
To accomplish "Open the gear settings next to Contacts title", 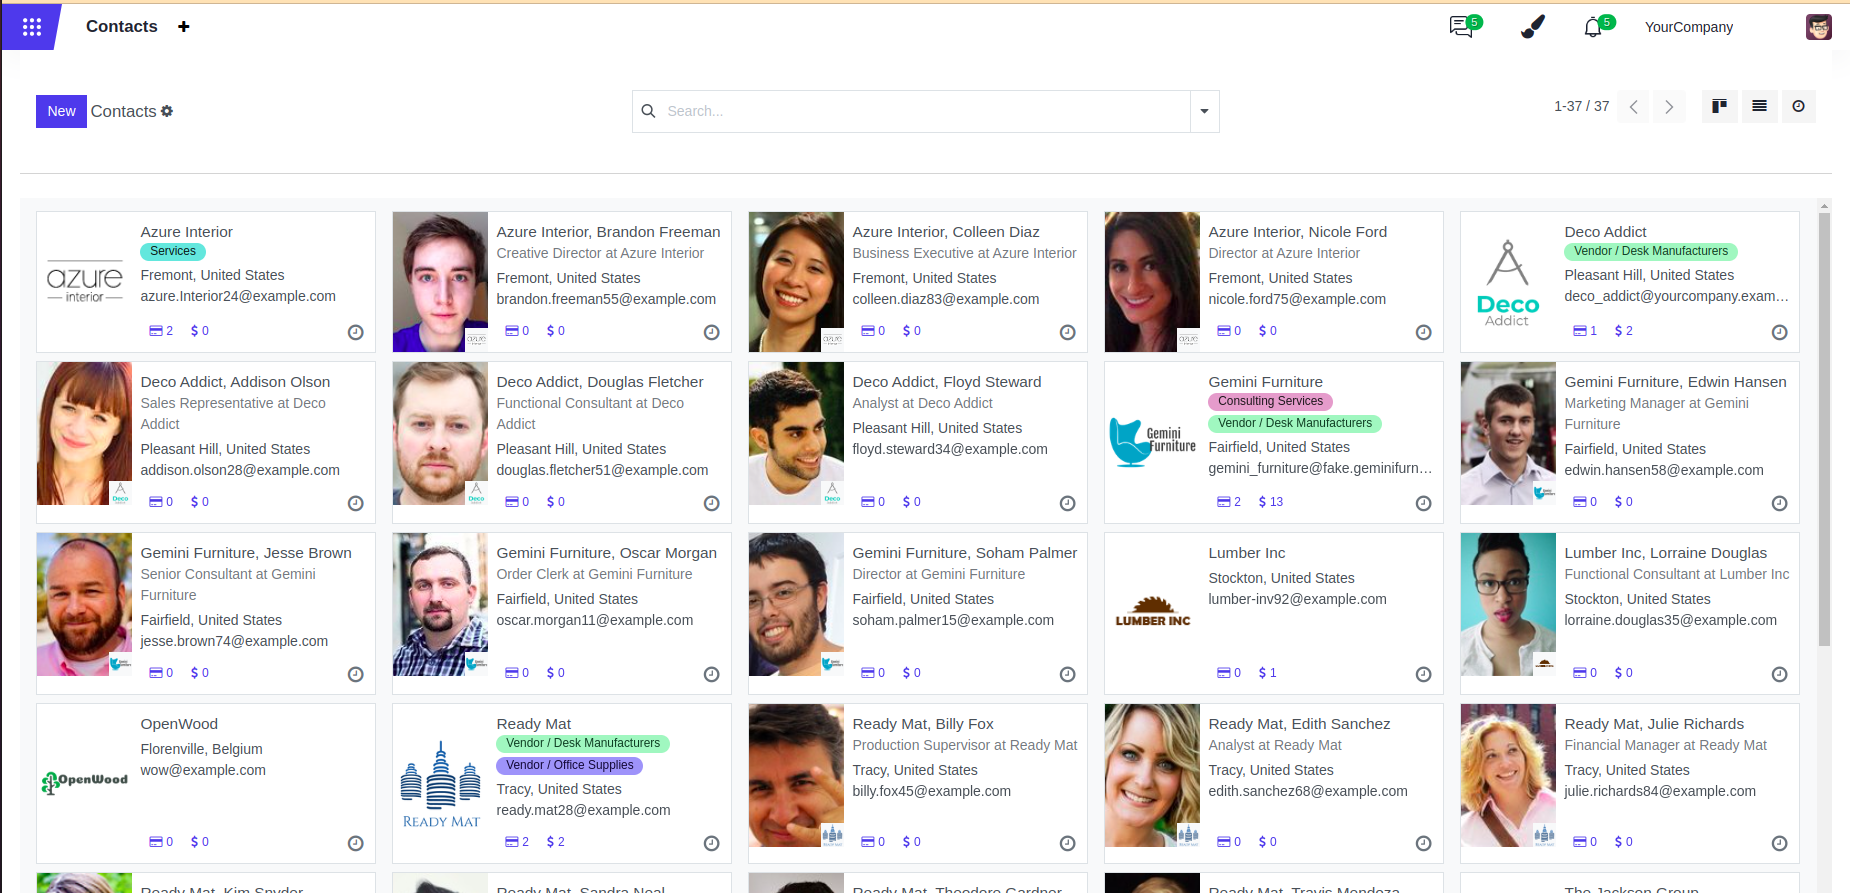I will pyautogui.click(x=167, y=111).
